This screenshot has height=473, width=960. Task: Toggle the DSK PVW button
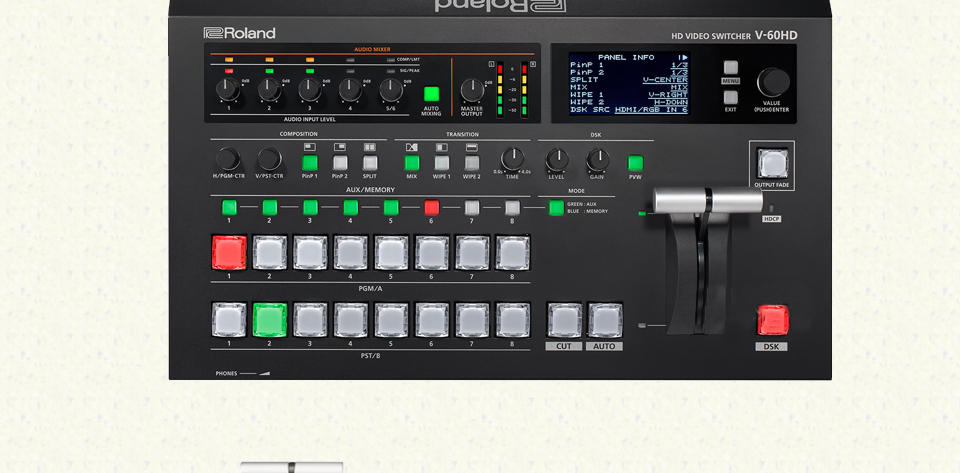[x=635, y=162]
